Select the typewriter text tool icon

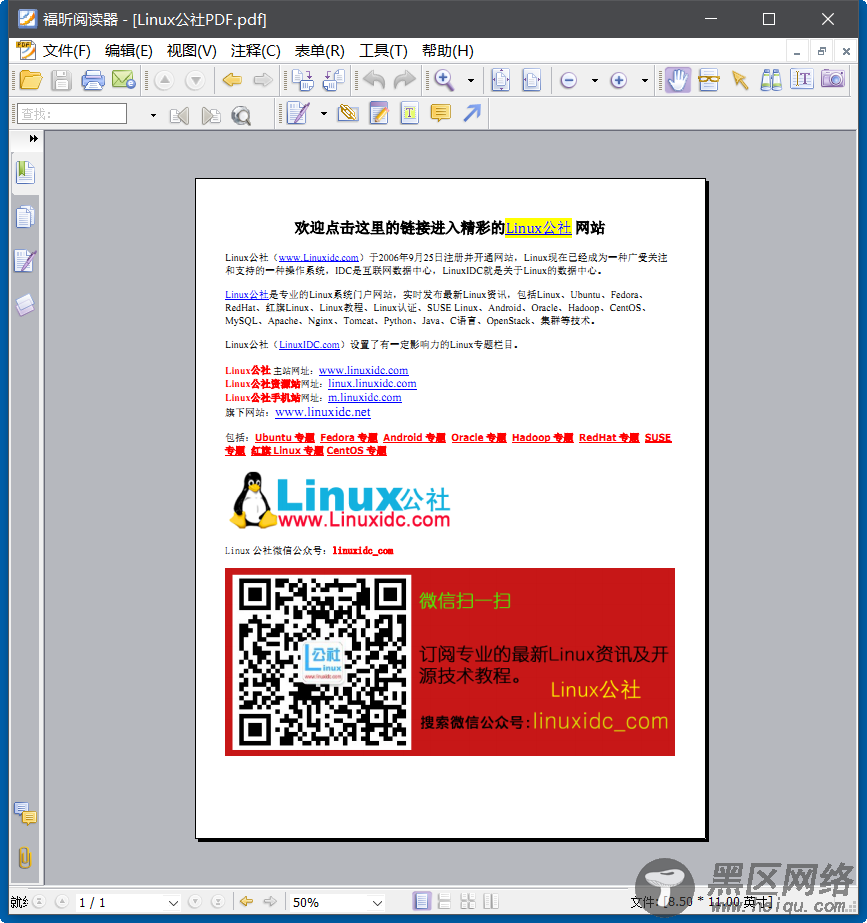pyautogui.click(x=410, y=113)
